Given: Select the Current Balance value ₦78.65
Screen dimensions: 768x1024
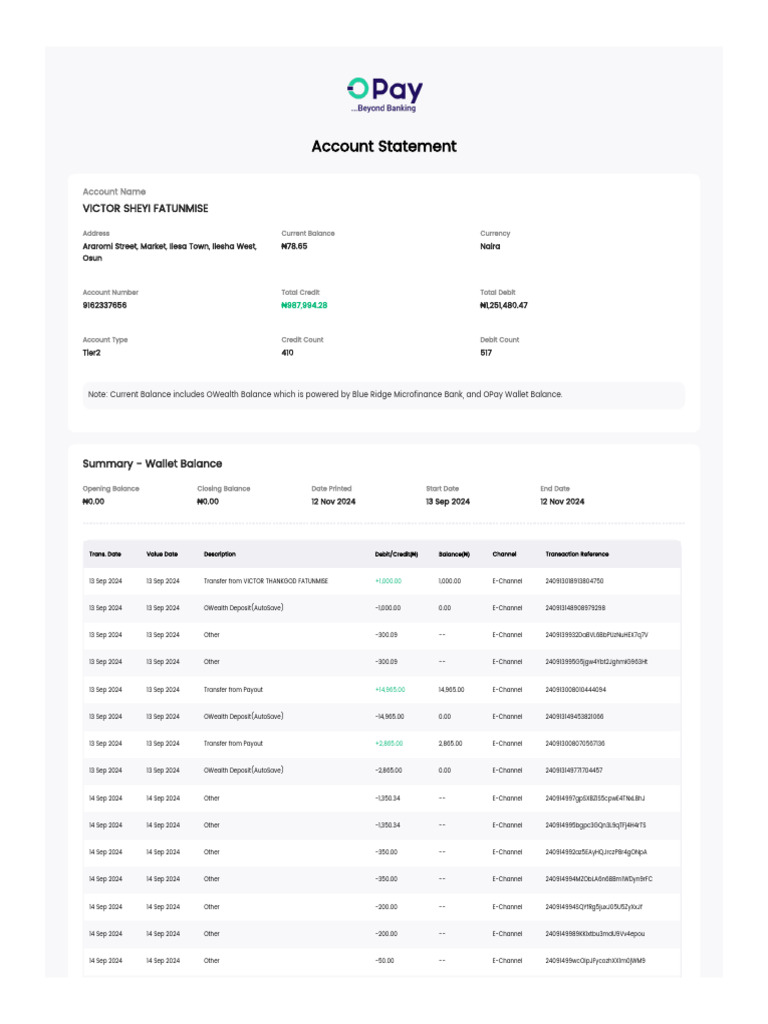Looking at the screenshot, I should 294,246.
